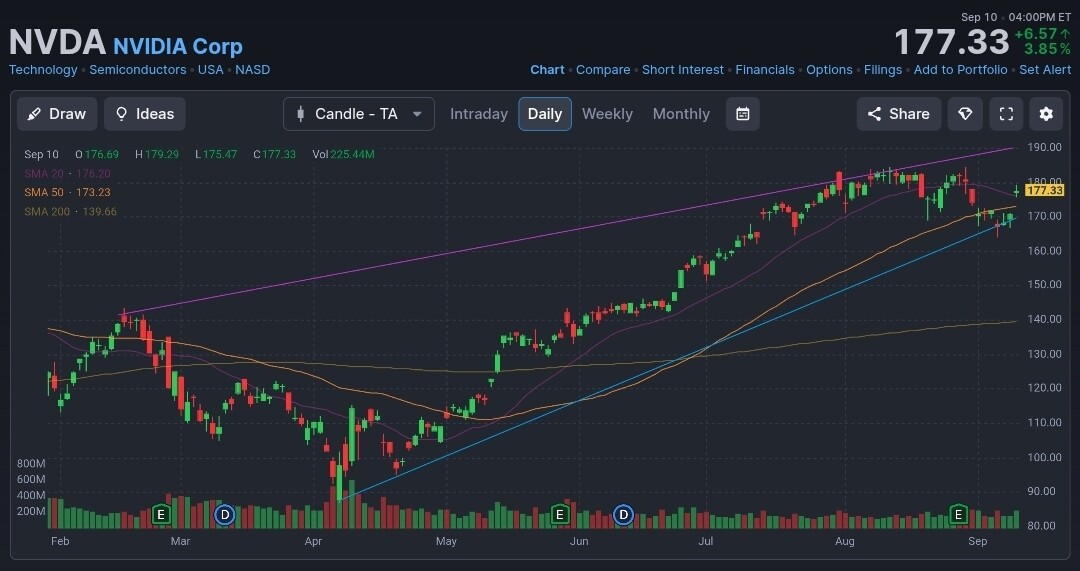Screen dimensions: 1080x571
Task: Click the September earnings E marker
Action: [x=958, y=515]
